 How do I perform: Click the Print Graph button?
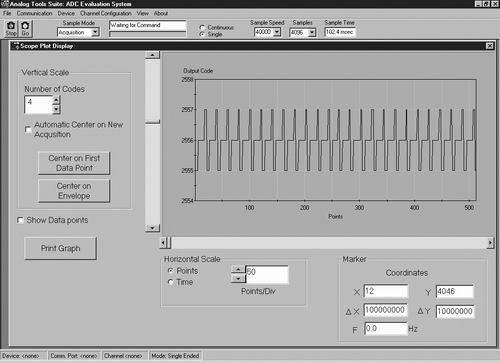point(60,248)
